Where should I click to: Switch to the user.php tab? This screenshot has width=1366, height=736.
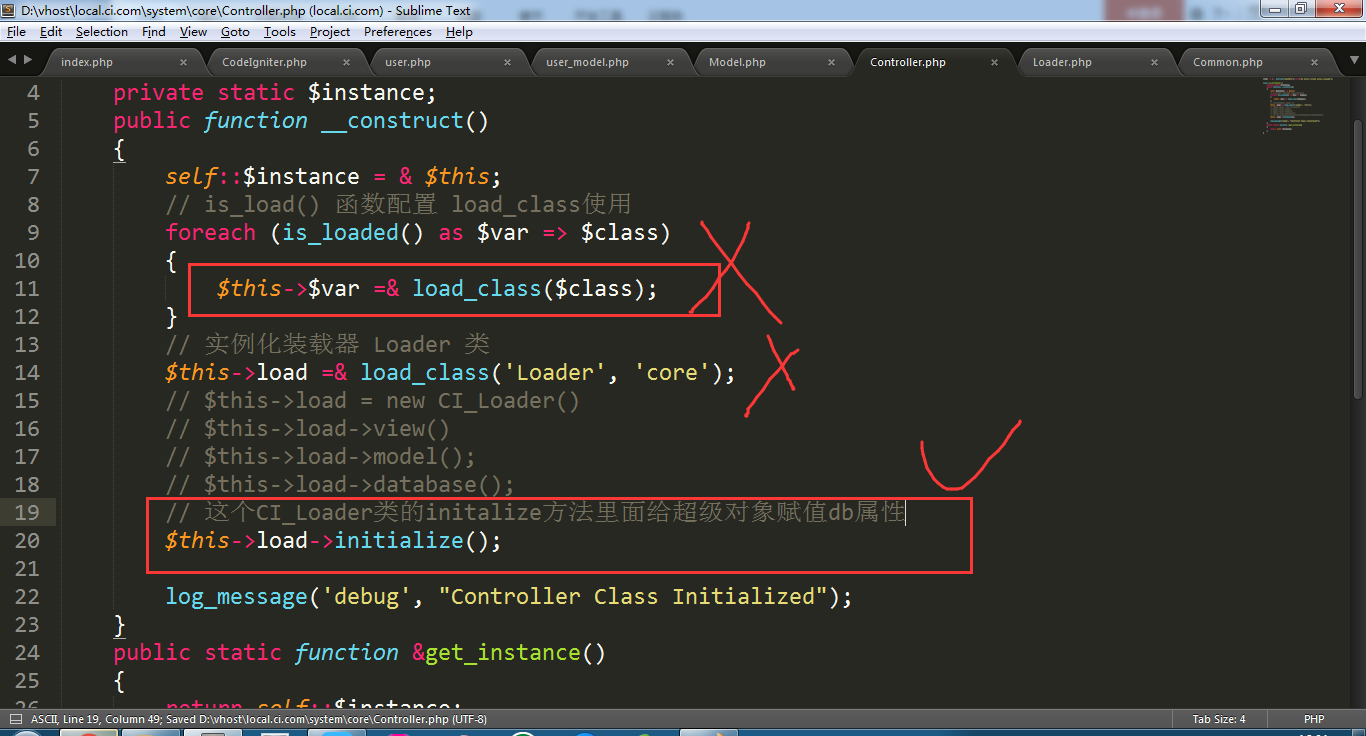point(407,62)
